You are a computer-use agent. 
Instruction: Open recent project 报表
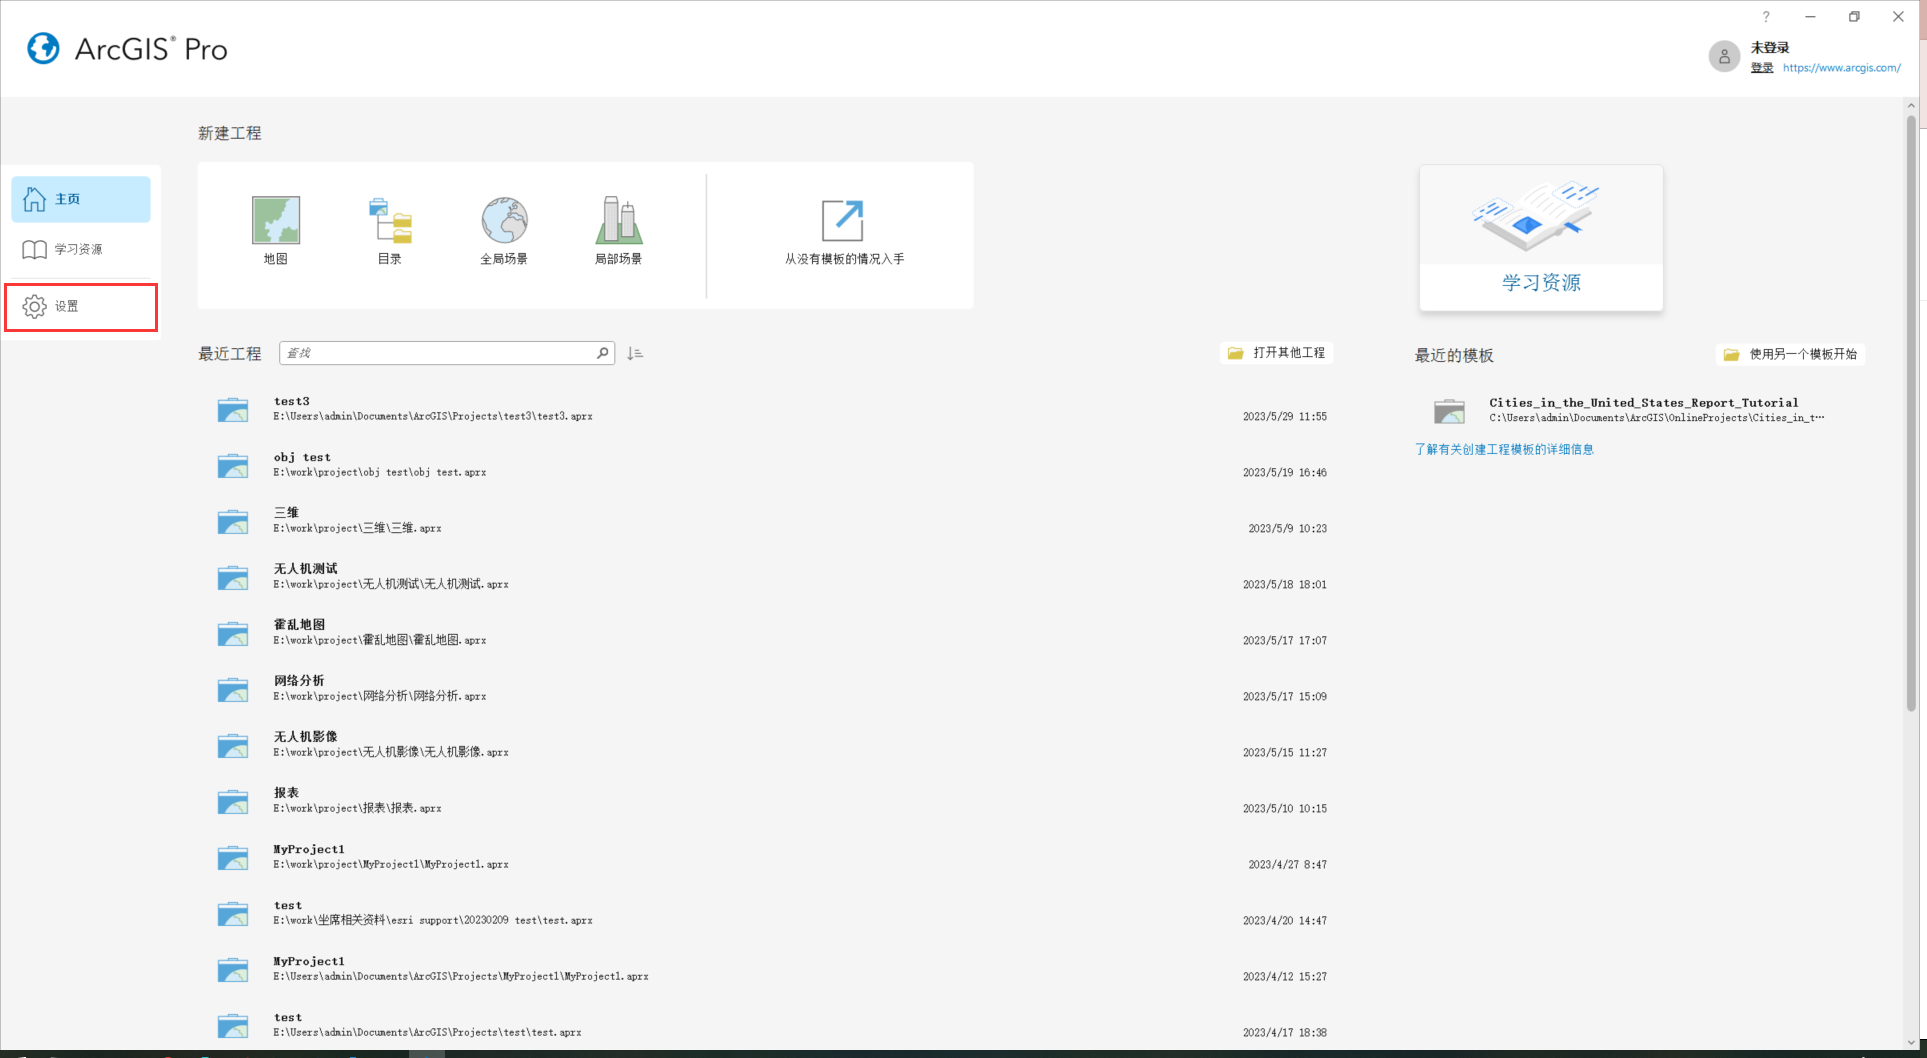(772, 801)
